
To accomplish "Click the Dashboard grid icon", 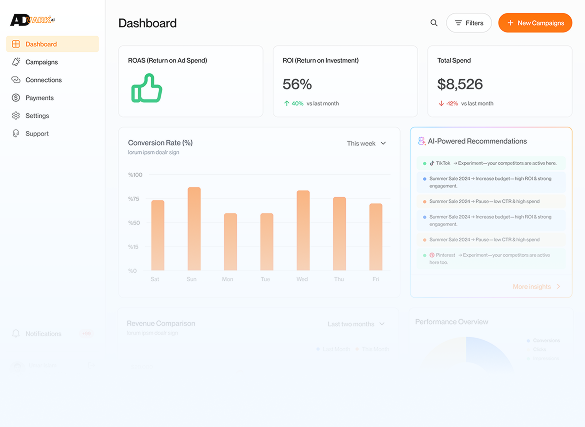I will [16, 44].
